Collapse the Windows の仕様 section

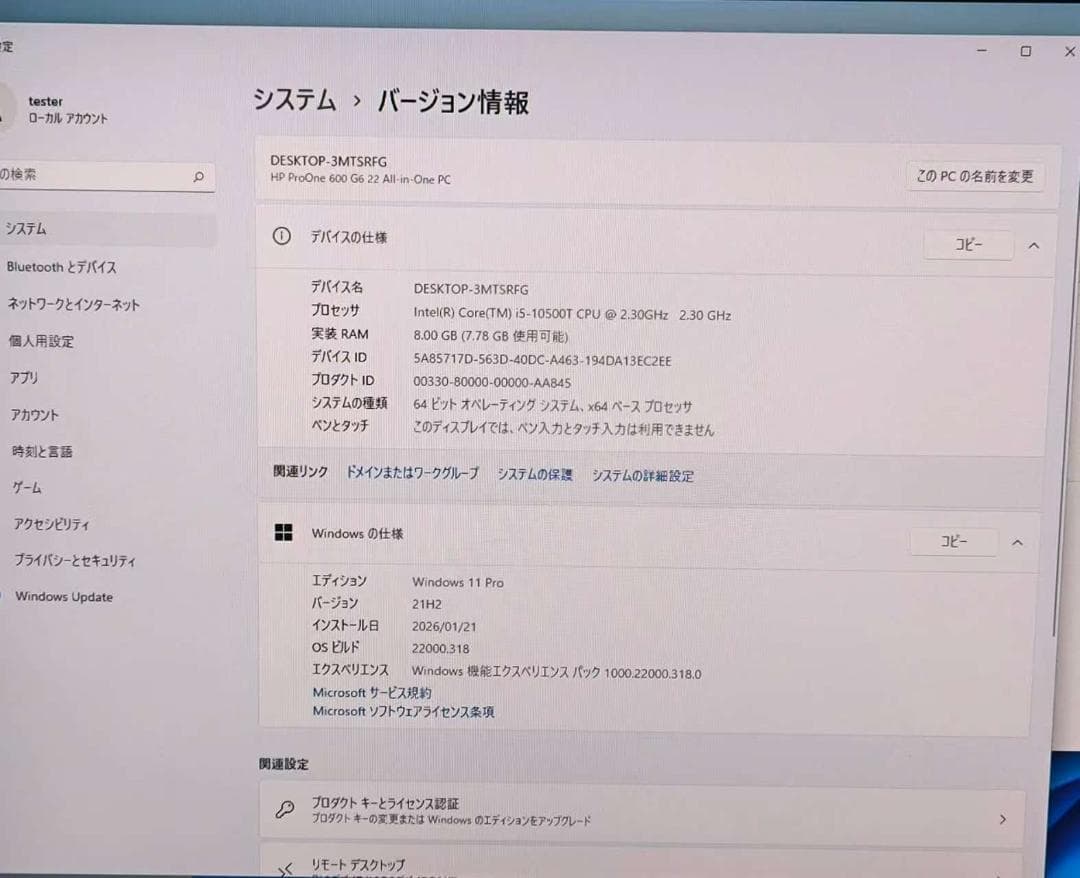pos(1017,541)
